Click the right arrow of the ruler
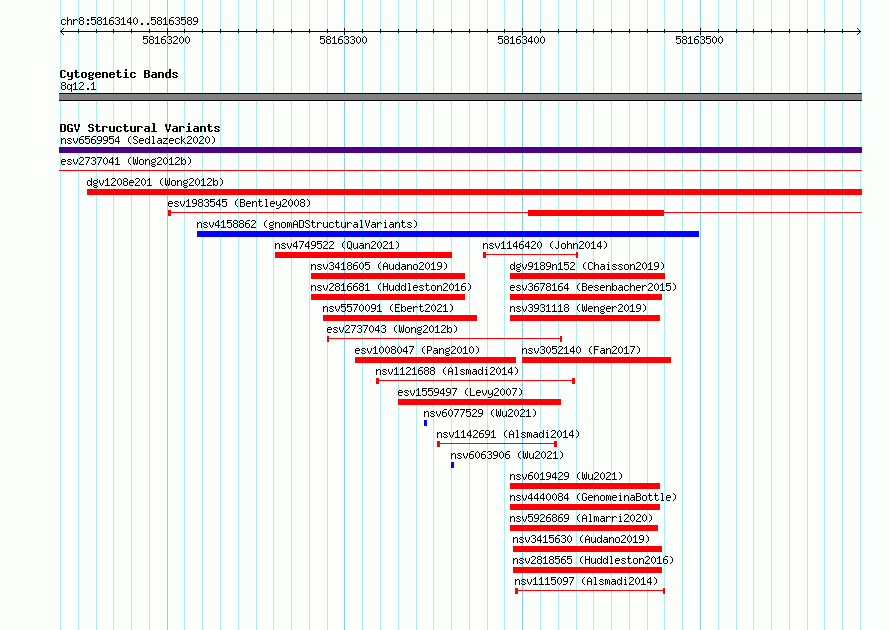890x630 pixels. click(859, 31)
